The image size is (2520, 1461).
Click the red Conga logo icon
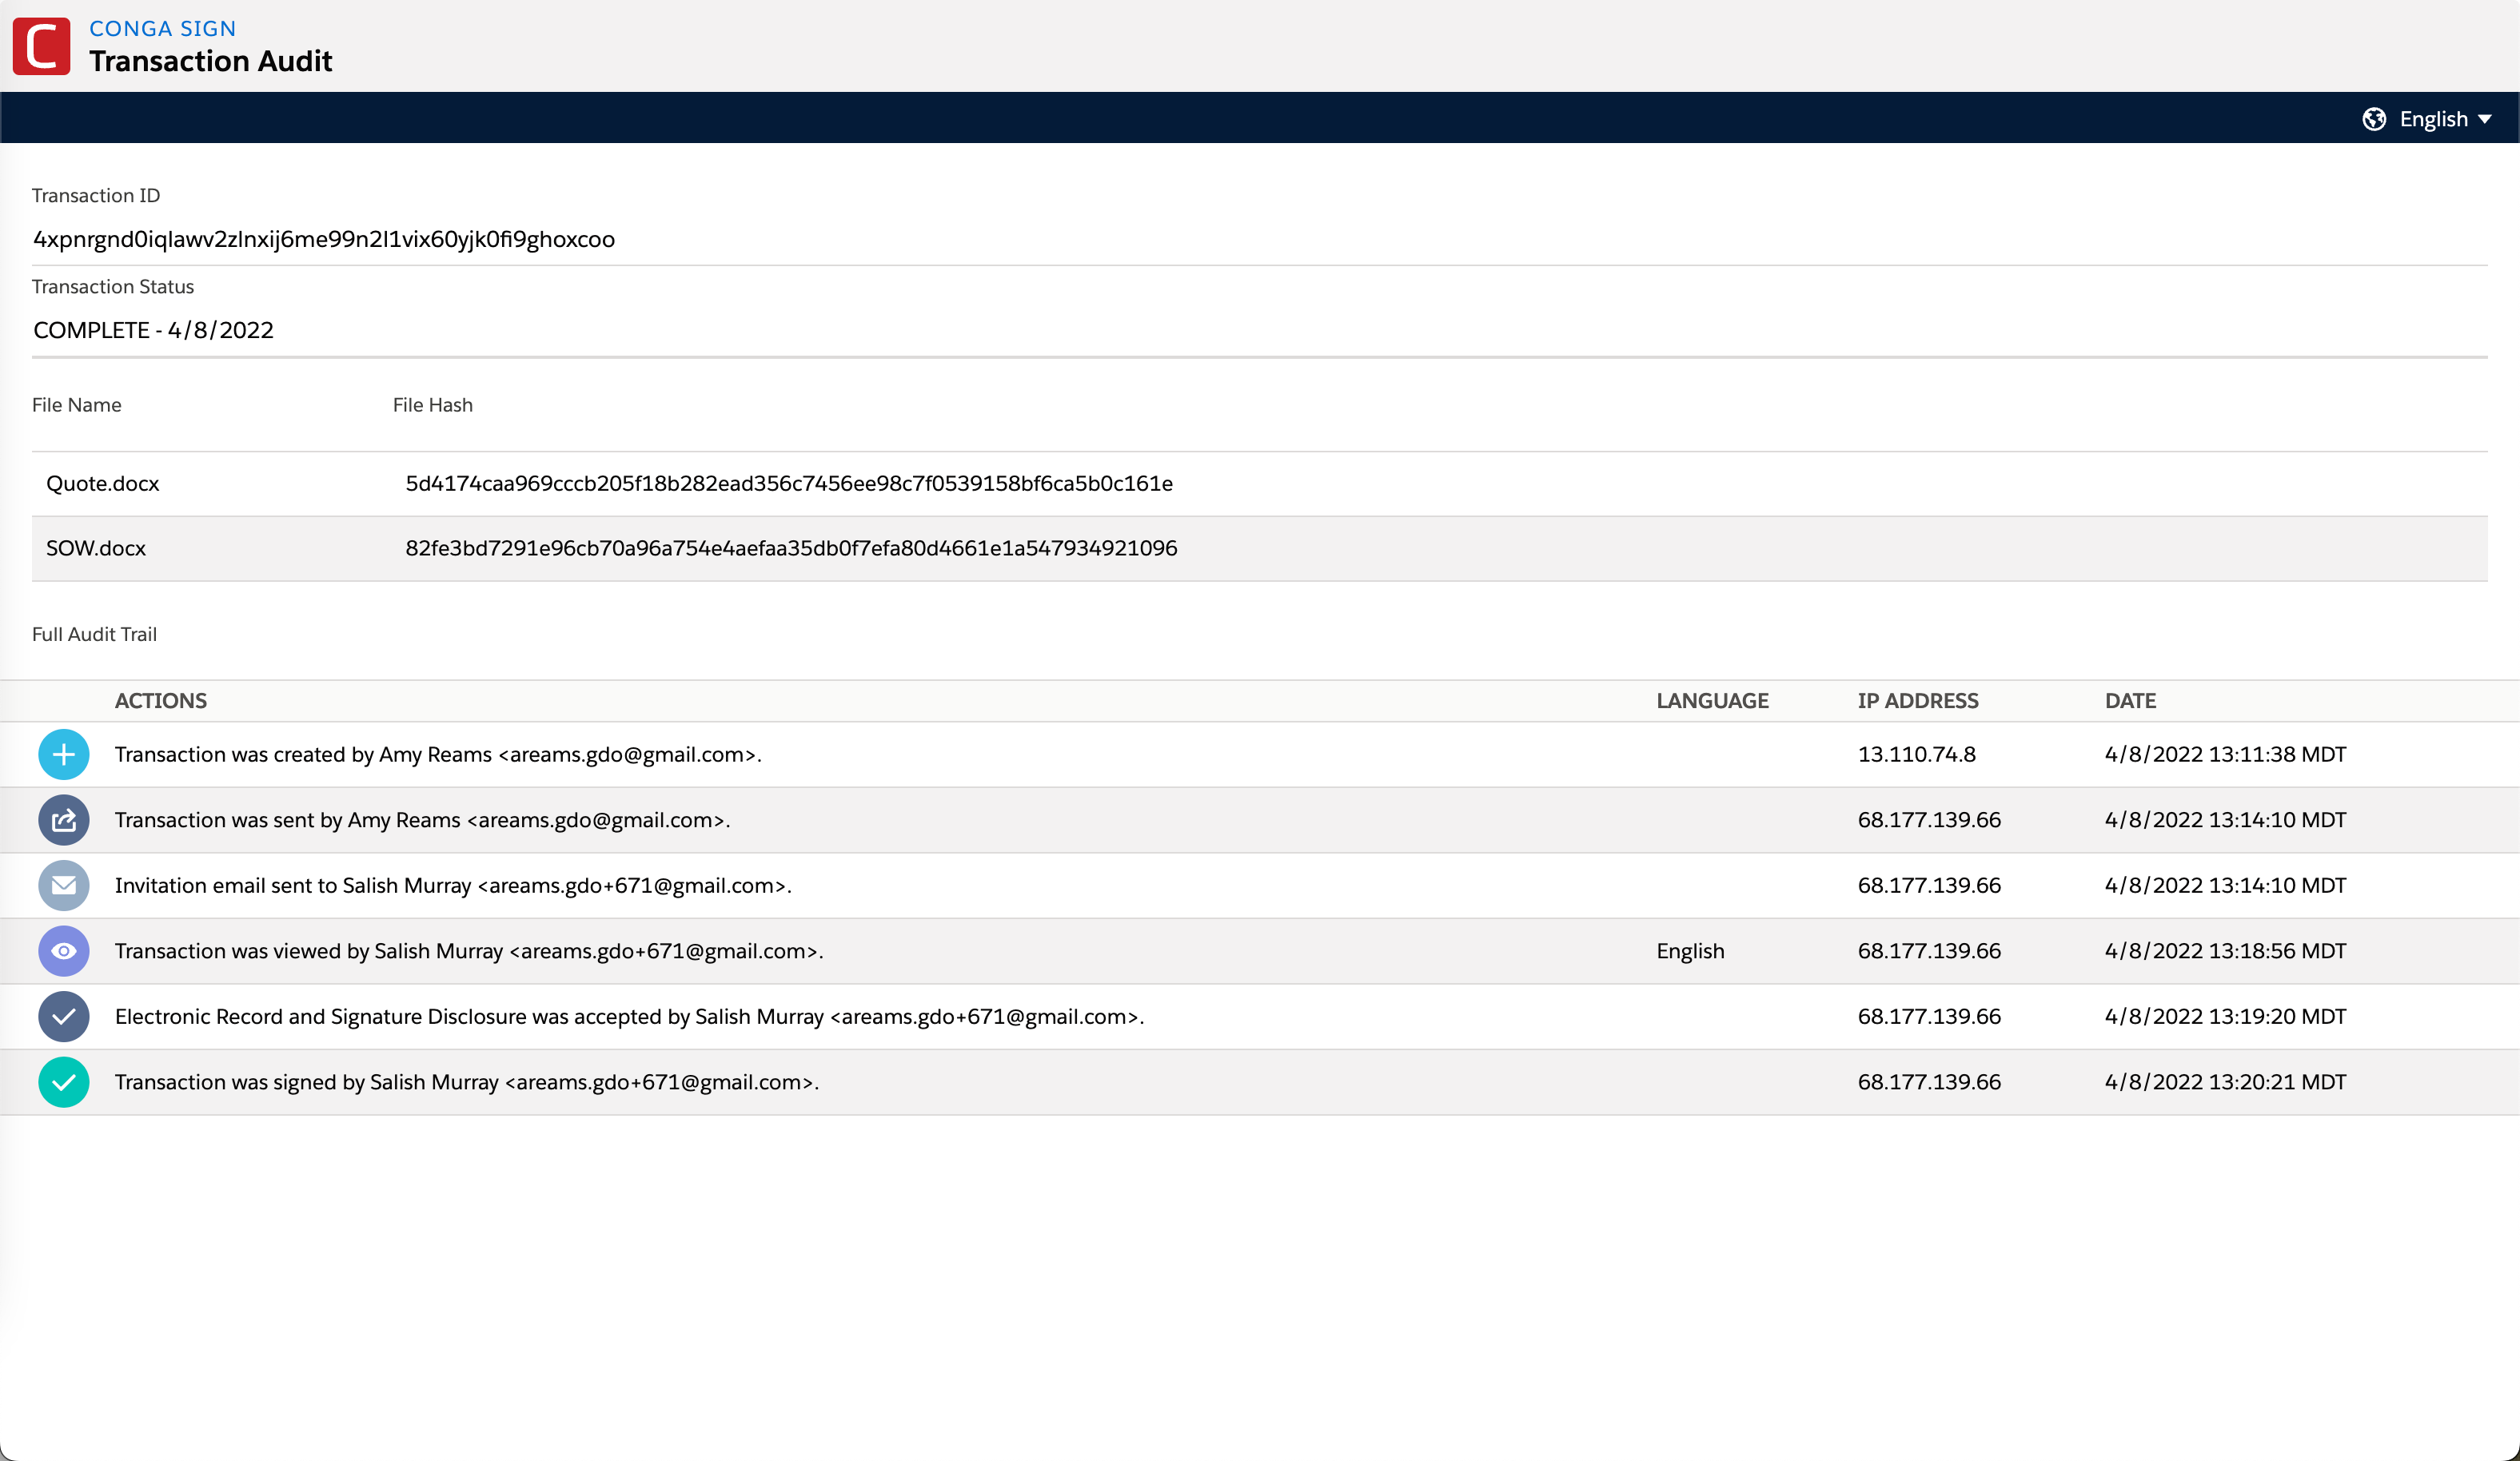[41, 46]
